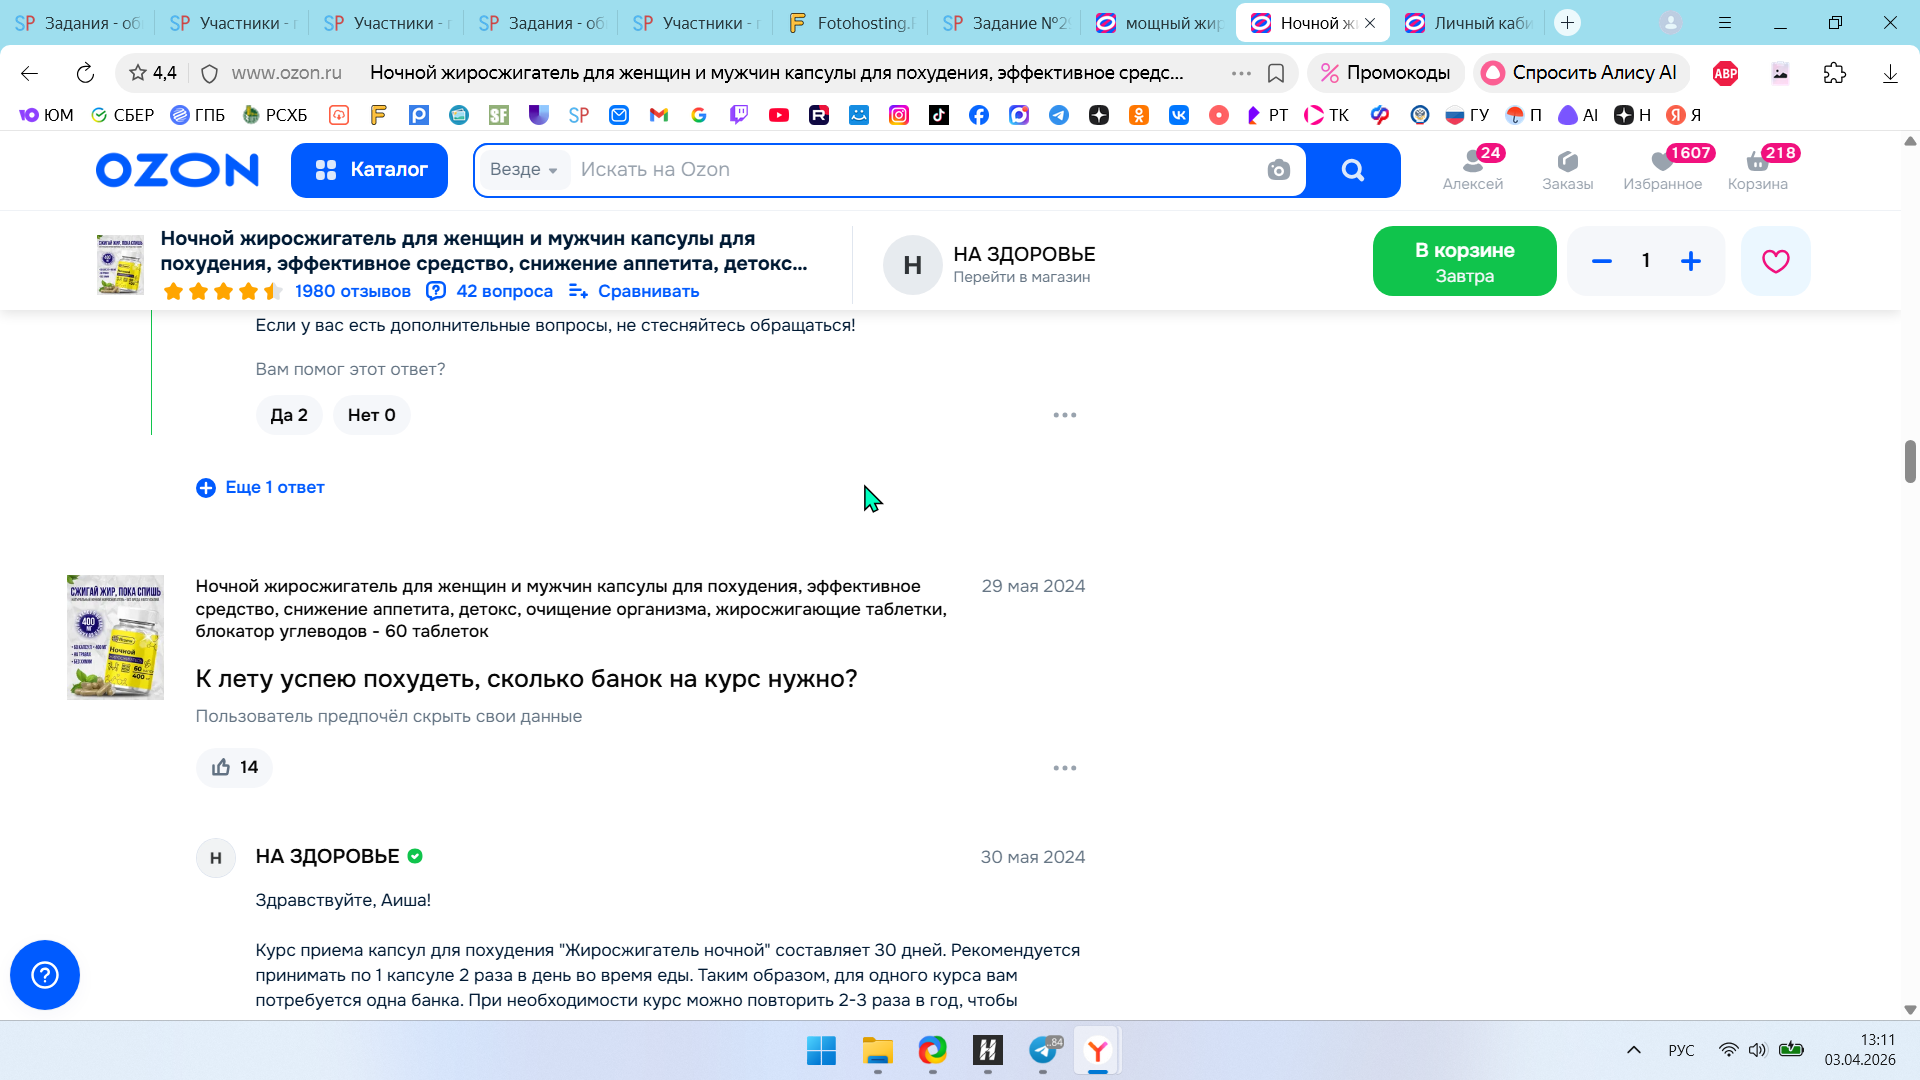Open the three-dots menu beside question likes
This screenshot has width=1920, height=1080.
[1064, 768]
